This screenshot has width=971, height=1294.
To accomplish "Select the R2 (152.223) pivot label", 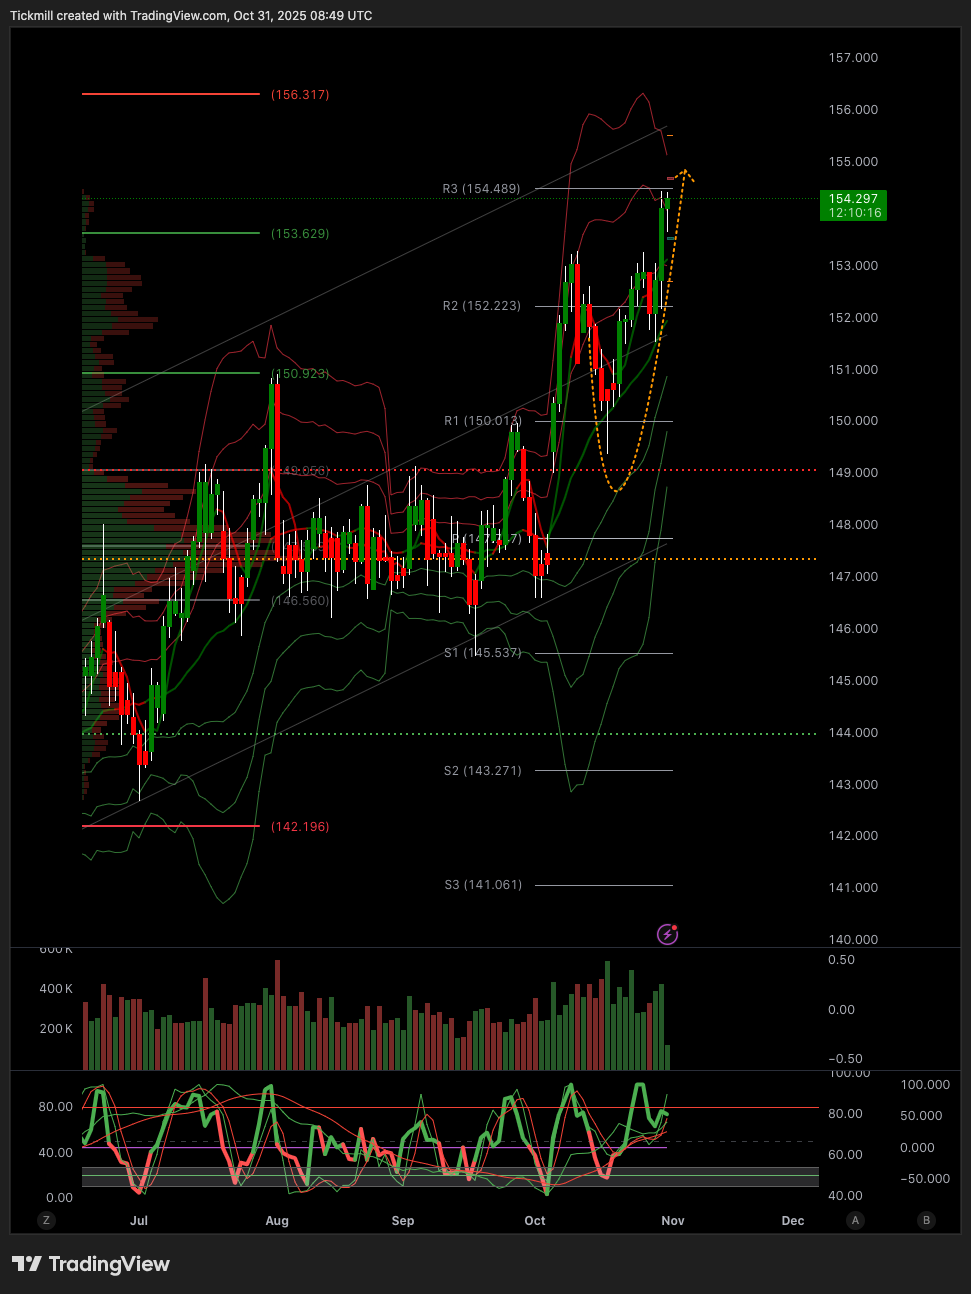I will tap(481, 306).
